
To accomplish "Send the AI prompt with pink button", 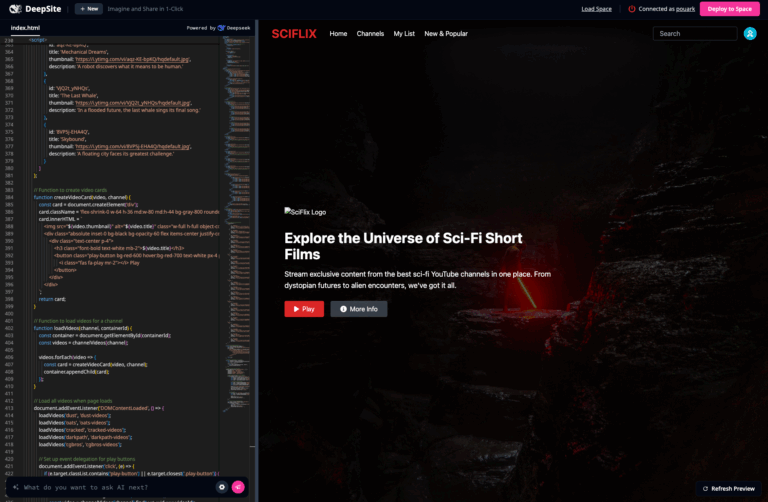I will pos(238,487).
